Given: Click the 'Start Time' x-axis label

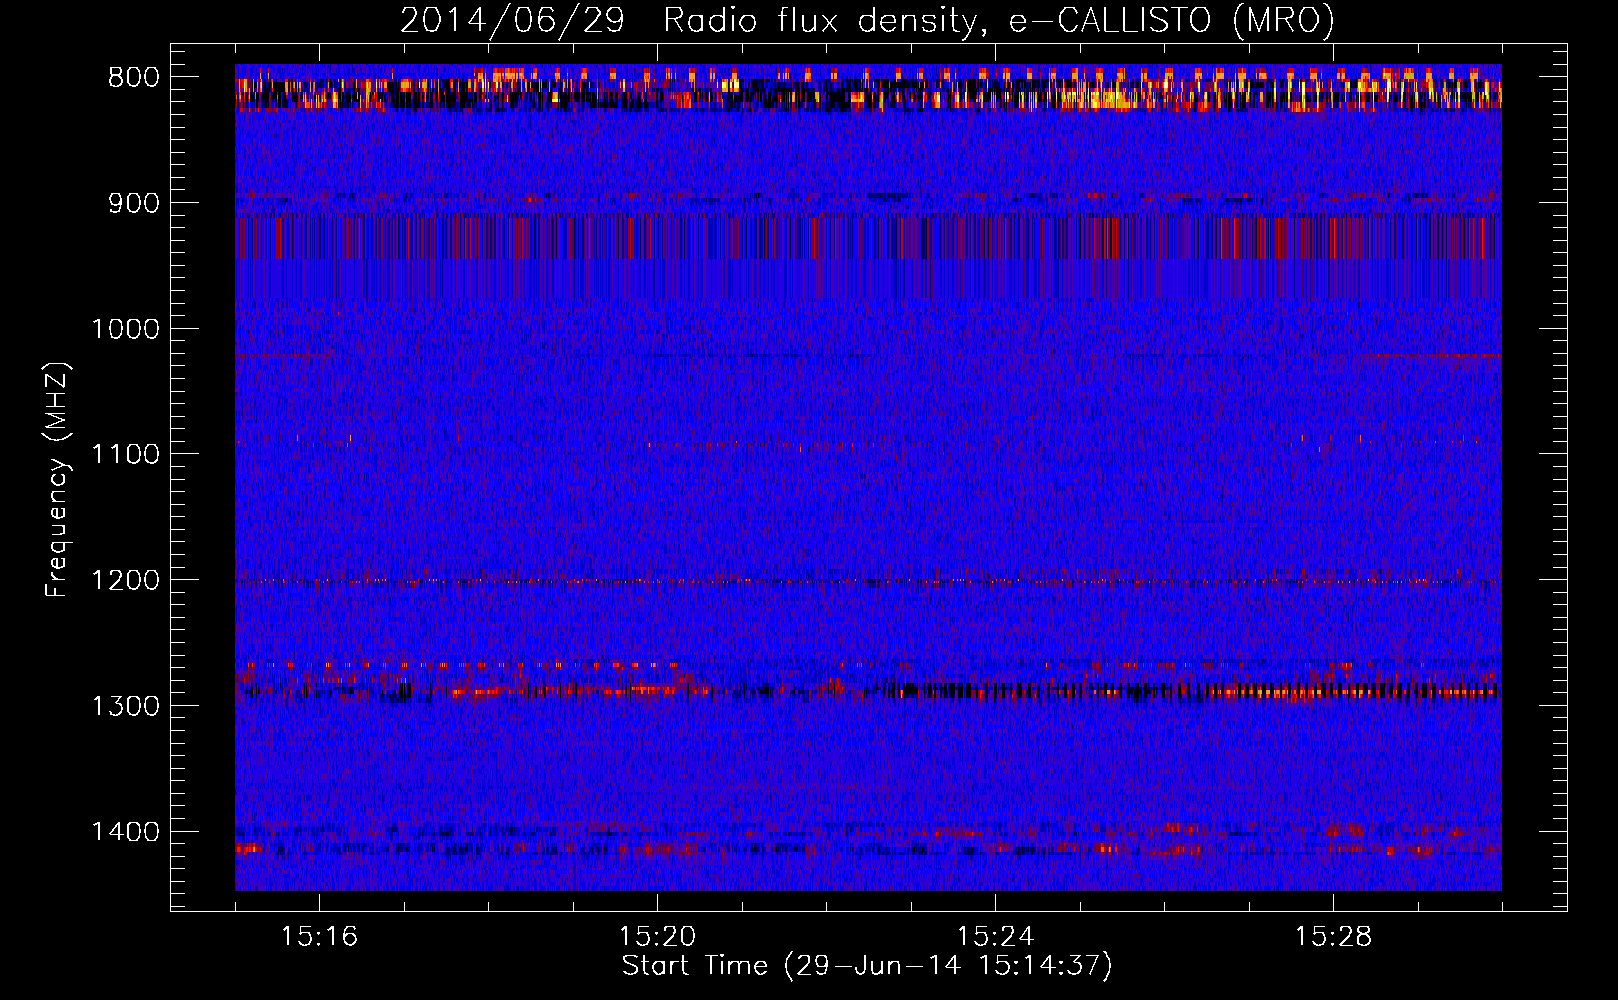Looking at the screenshot, I should point(867,966).
